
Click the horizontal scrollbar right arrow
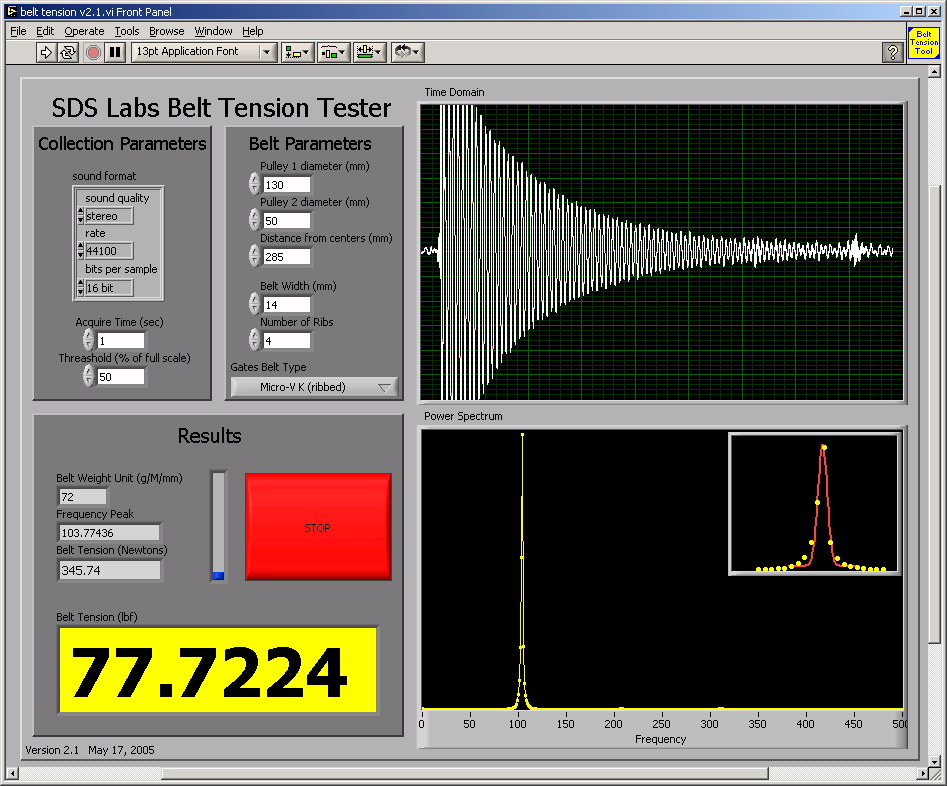[922, 773]
